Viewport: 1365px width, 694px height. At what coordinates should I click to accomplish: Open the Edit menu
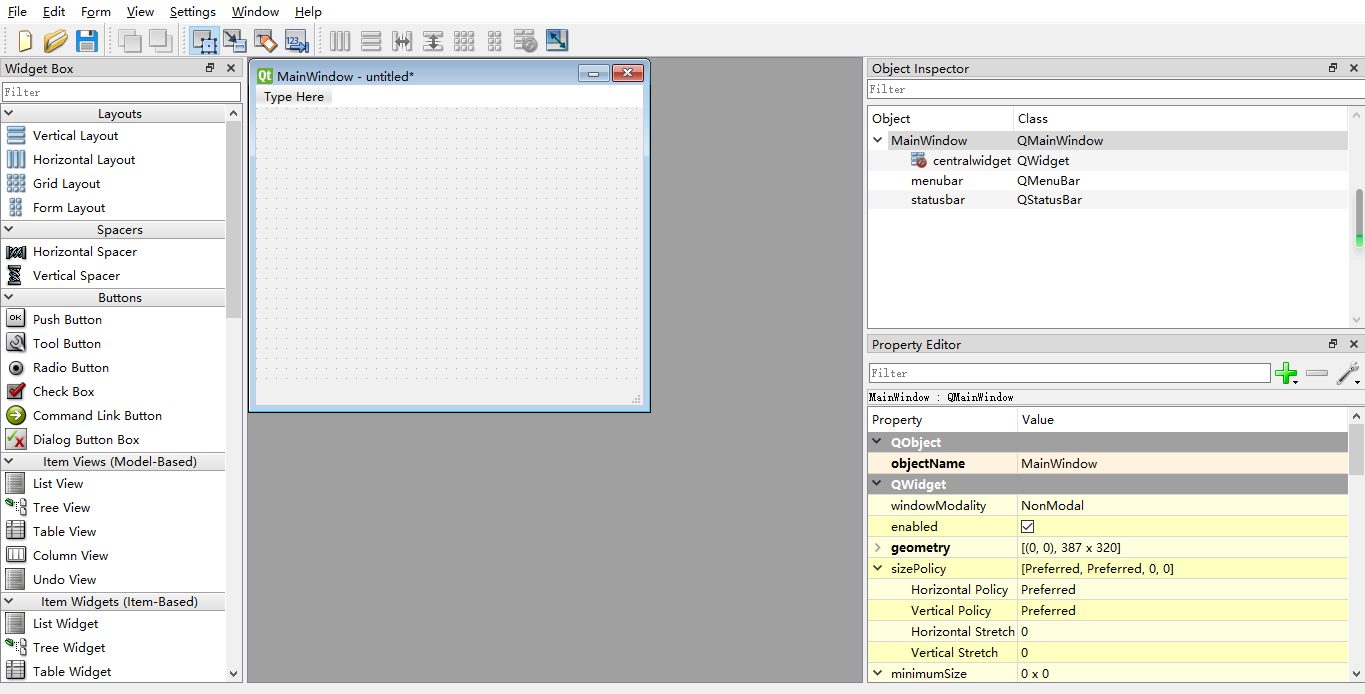pos(54,12)
